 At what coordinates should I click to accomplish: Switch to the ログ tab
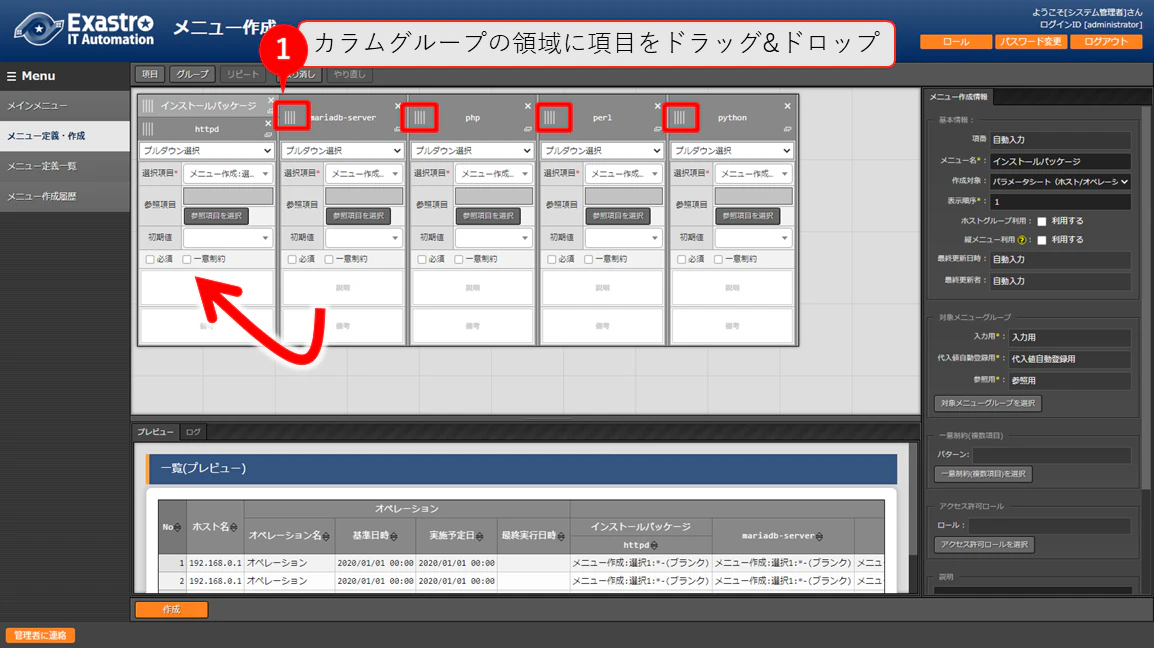click(193, 432)
